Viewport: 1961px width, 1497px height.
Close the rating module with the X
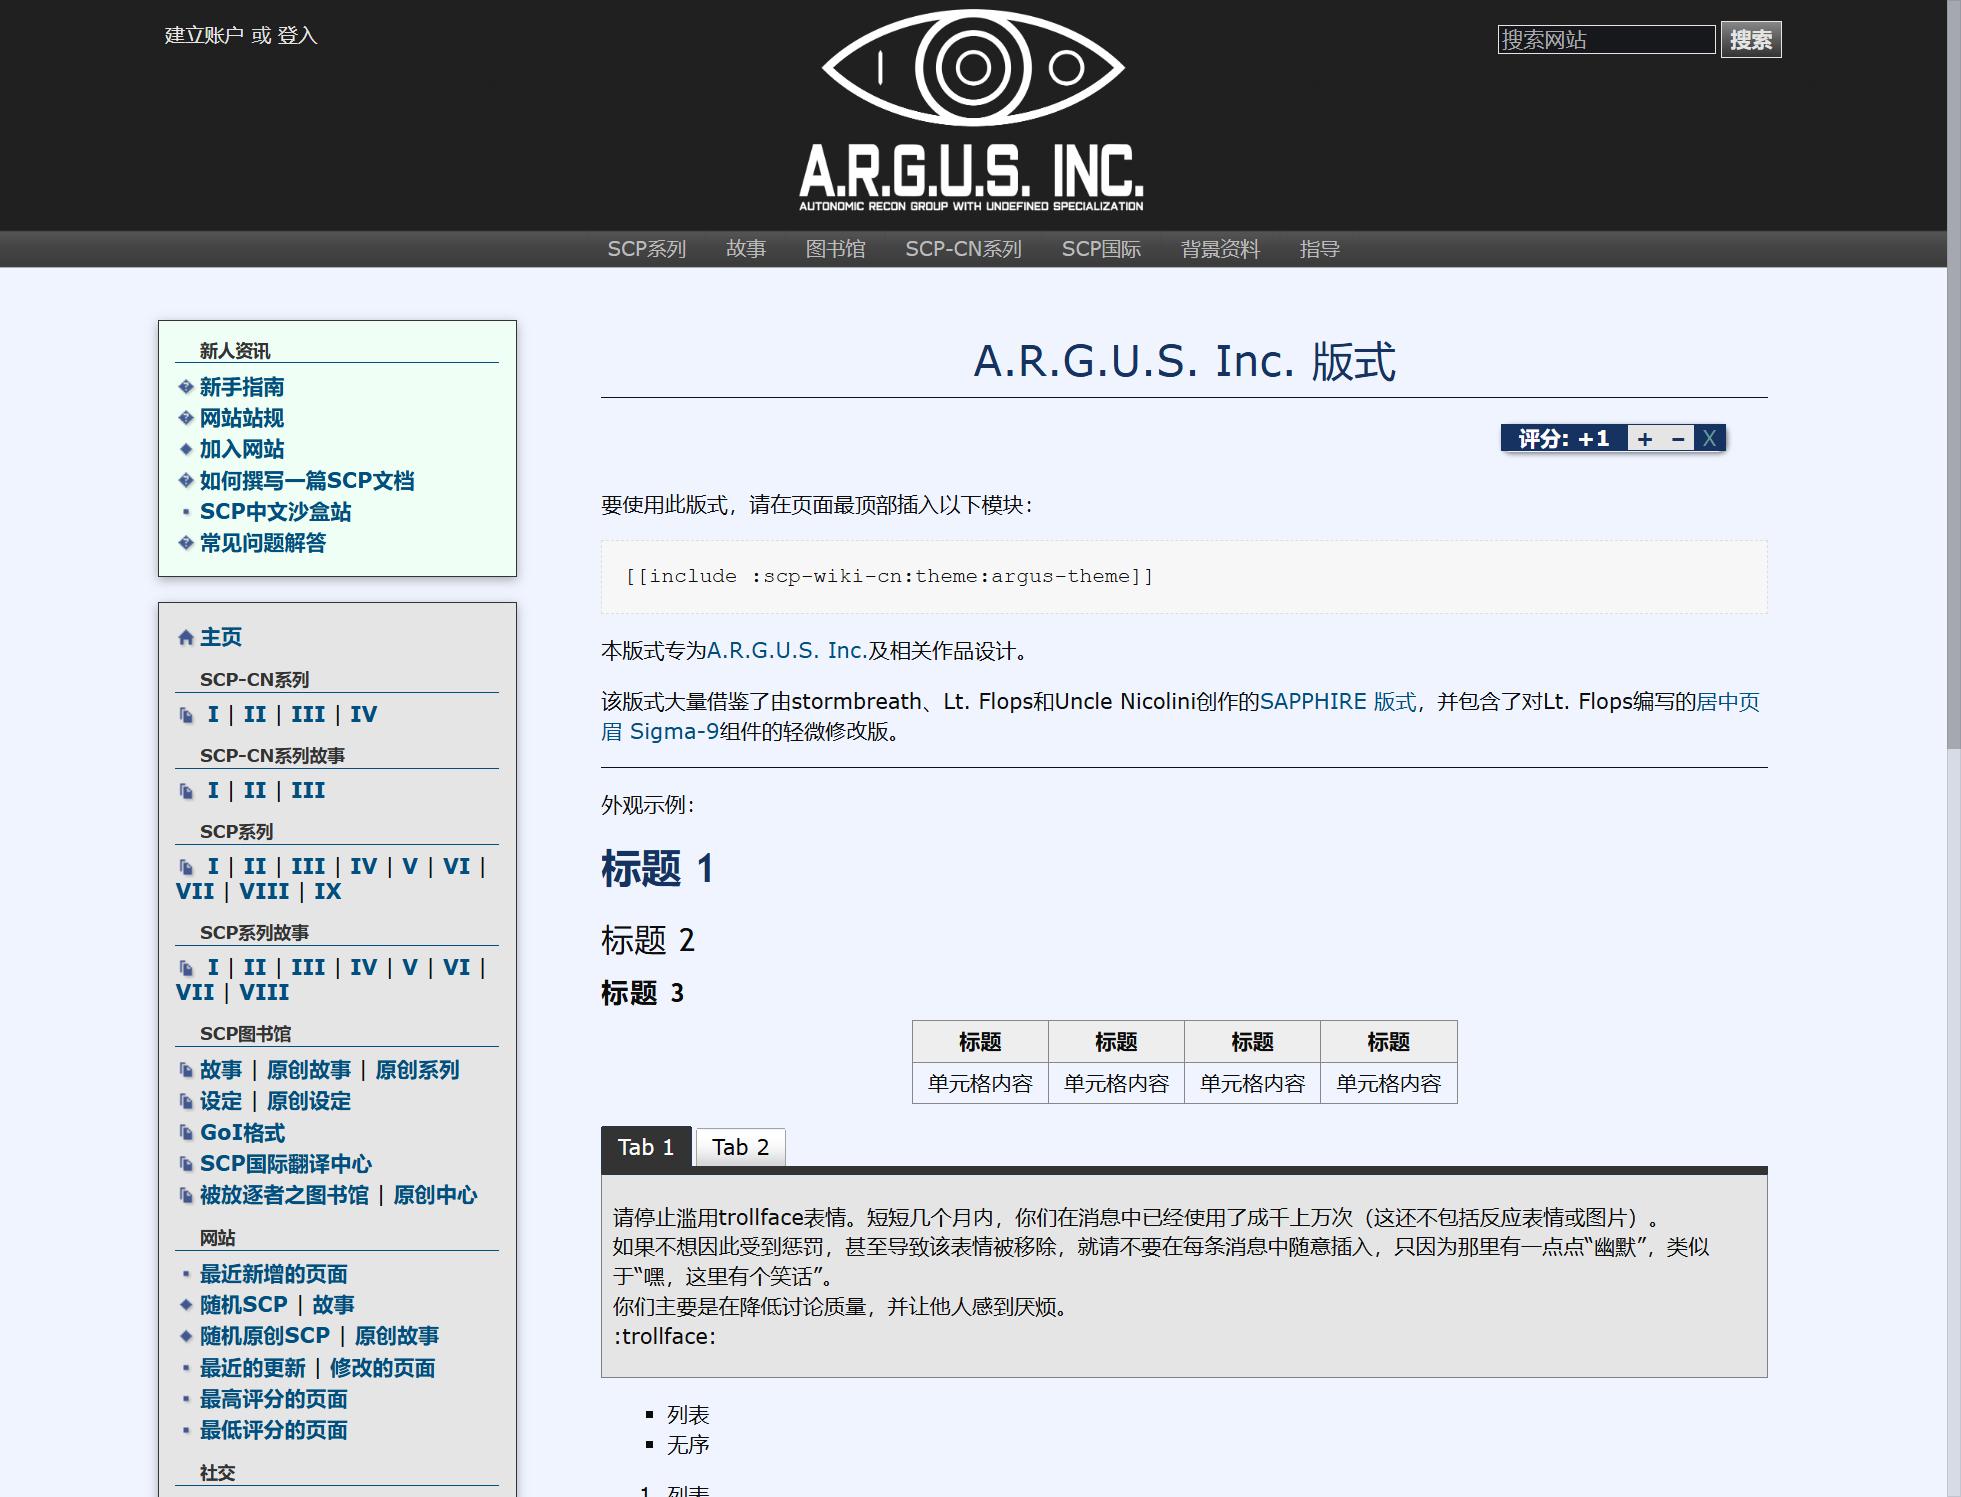click(1708, 437)
